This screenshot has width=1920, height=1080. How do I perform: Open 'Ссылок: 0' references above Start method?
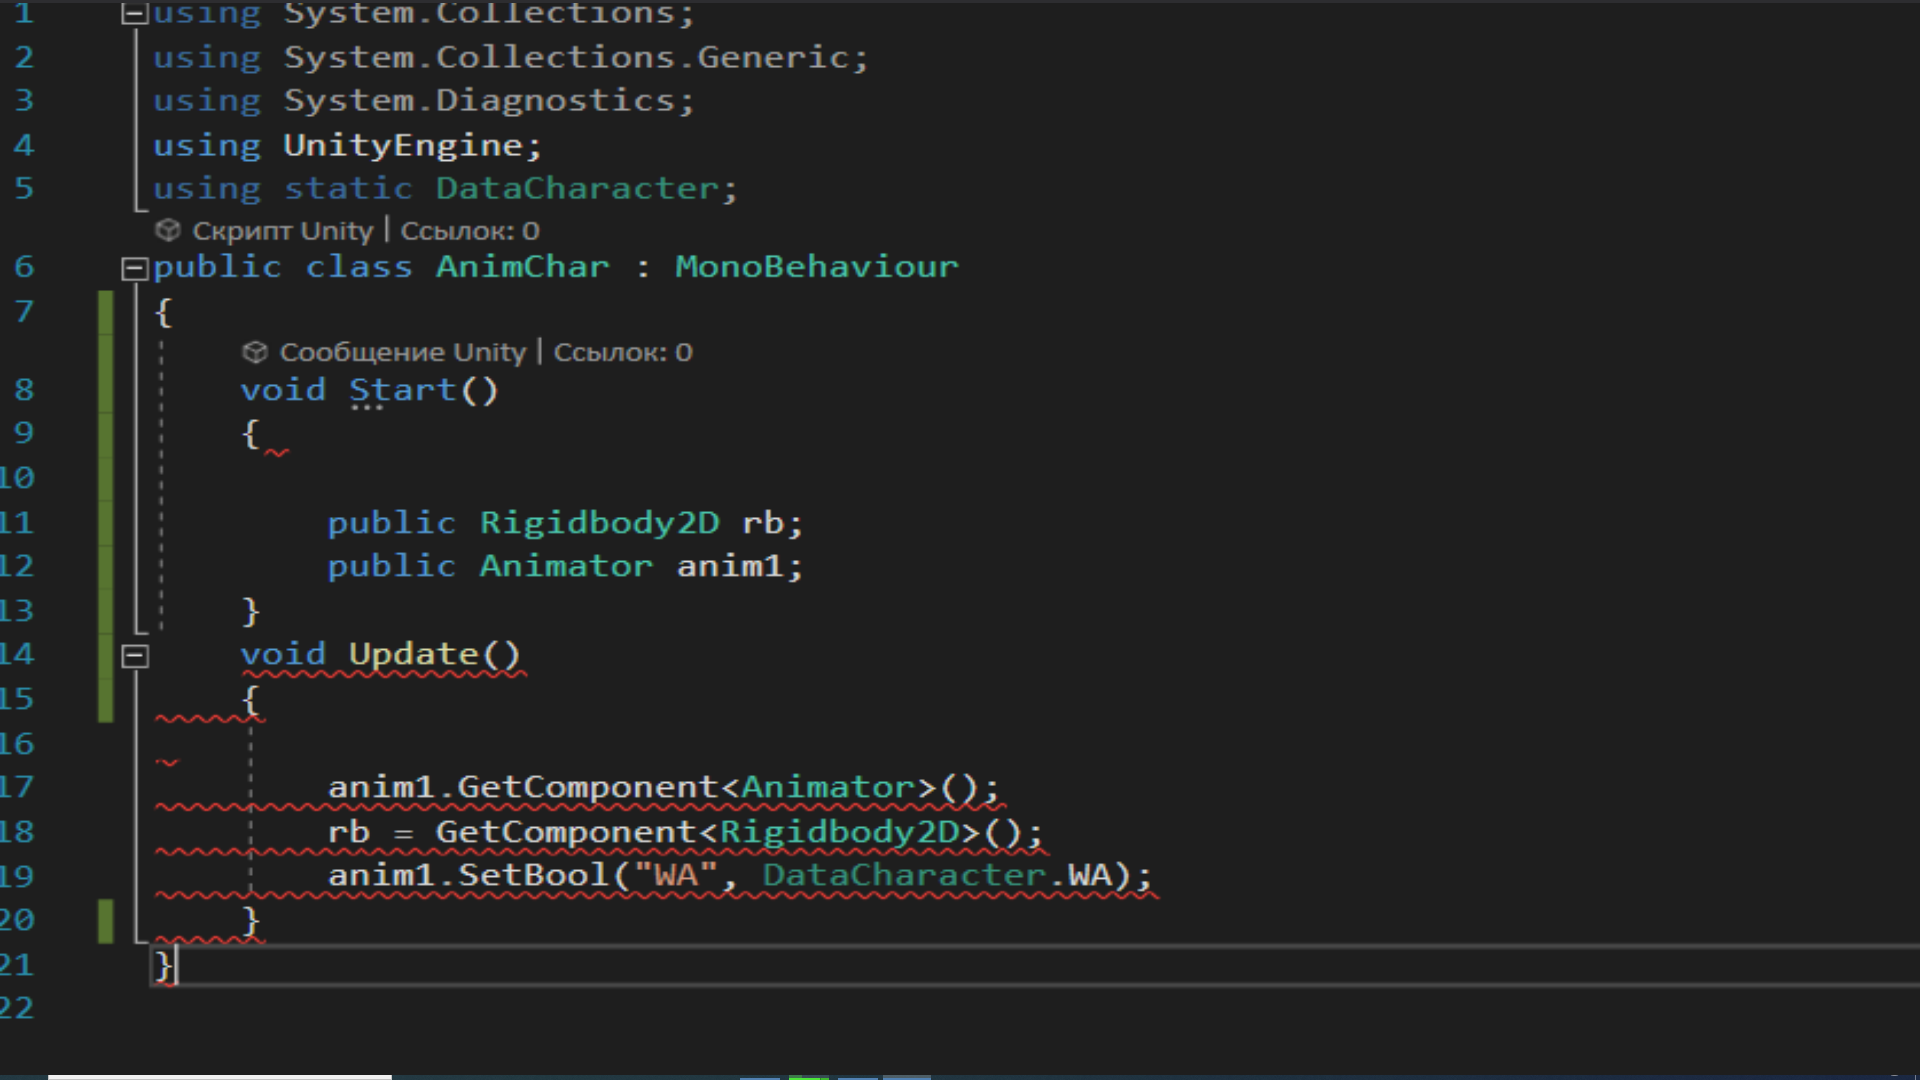pos(623,352)
